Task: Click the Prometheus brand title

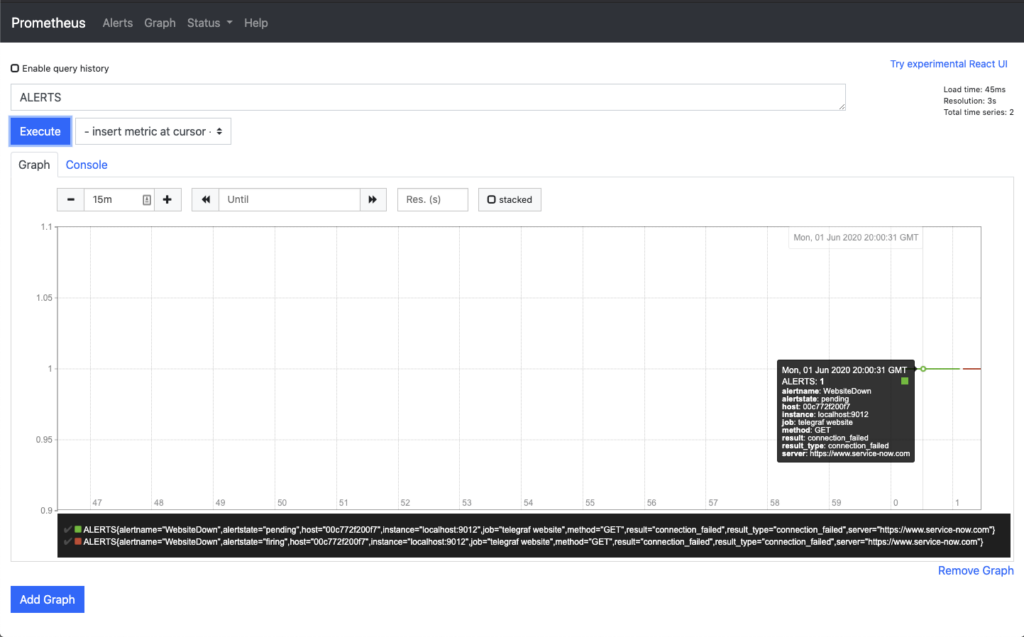Action: click(48, 23)
